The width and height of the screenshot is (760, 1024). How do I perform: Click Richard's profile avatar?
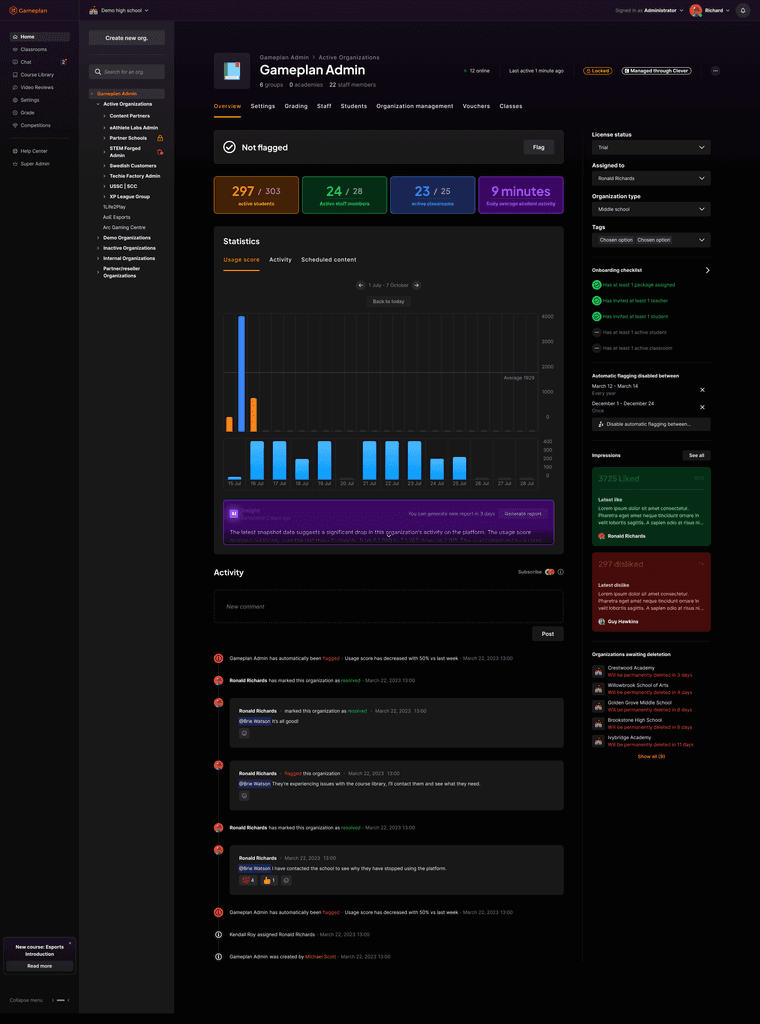[695, 10]
